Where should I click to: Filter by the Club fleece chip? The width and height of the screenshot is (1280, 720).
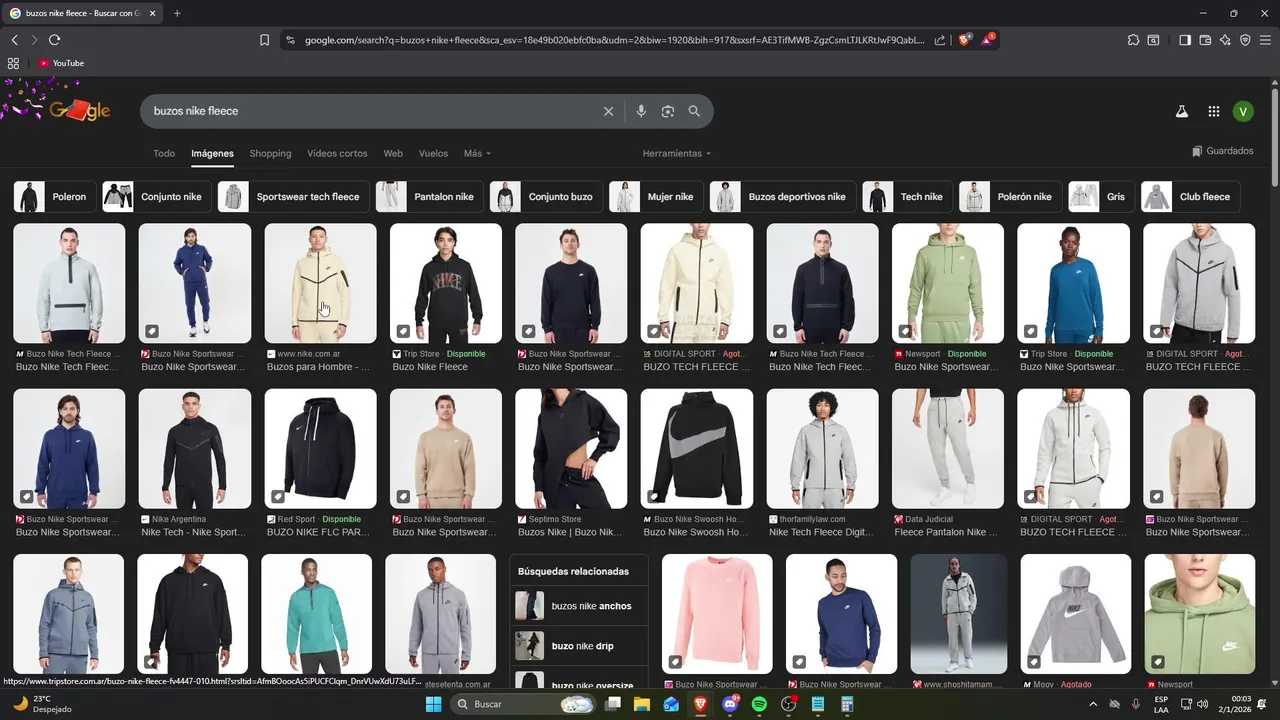click(1191, 197)
